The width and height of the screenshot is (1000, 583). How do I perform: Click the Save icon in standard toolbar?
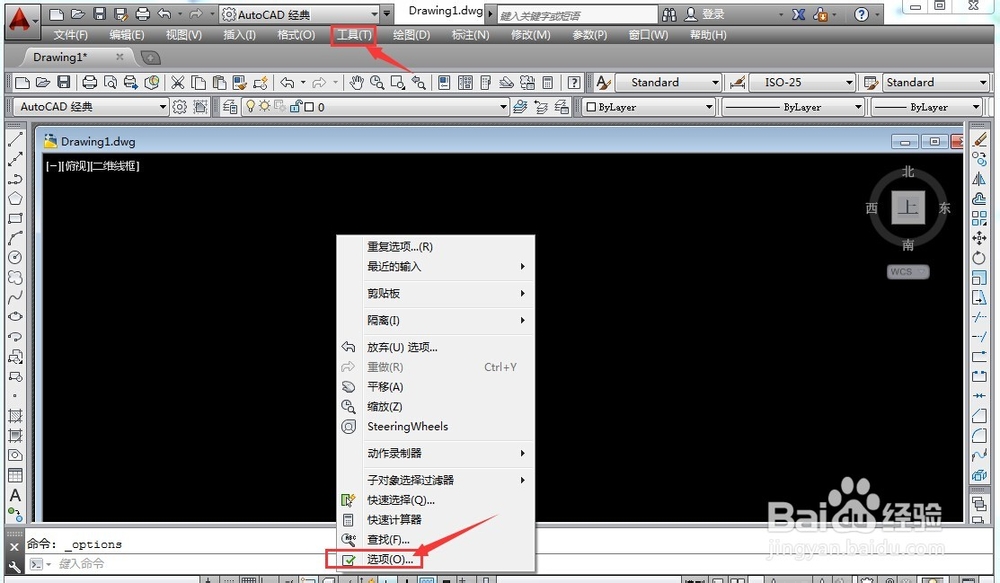click(64, 82)
